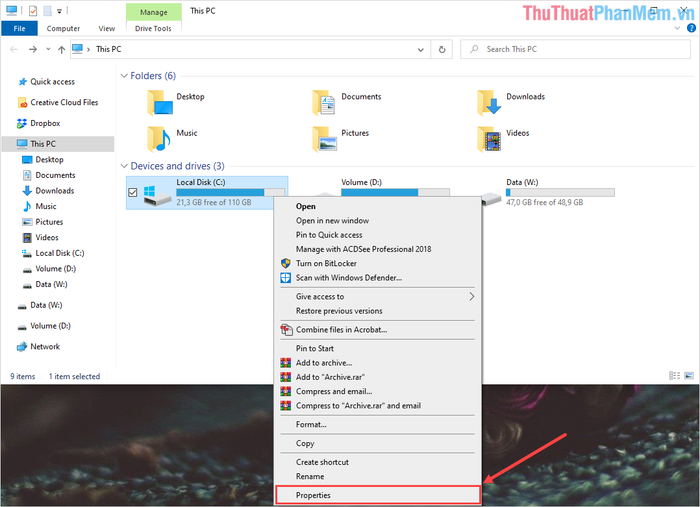This screenshot has height=507, width=700.
Task: Open the Computer ribbon tab
Action: [x=63, y=28]
